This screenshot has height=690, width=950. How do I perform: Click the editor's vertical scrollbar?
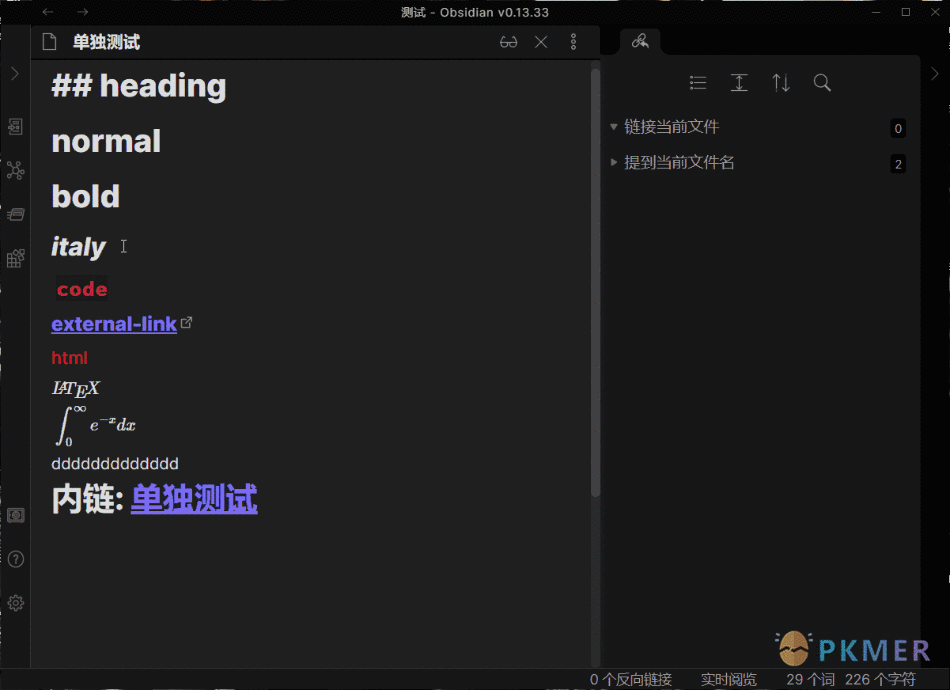click(595, 282)
